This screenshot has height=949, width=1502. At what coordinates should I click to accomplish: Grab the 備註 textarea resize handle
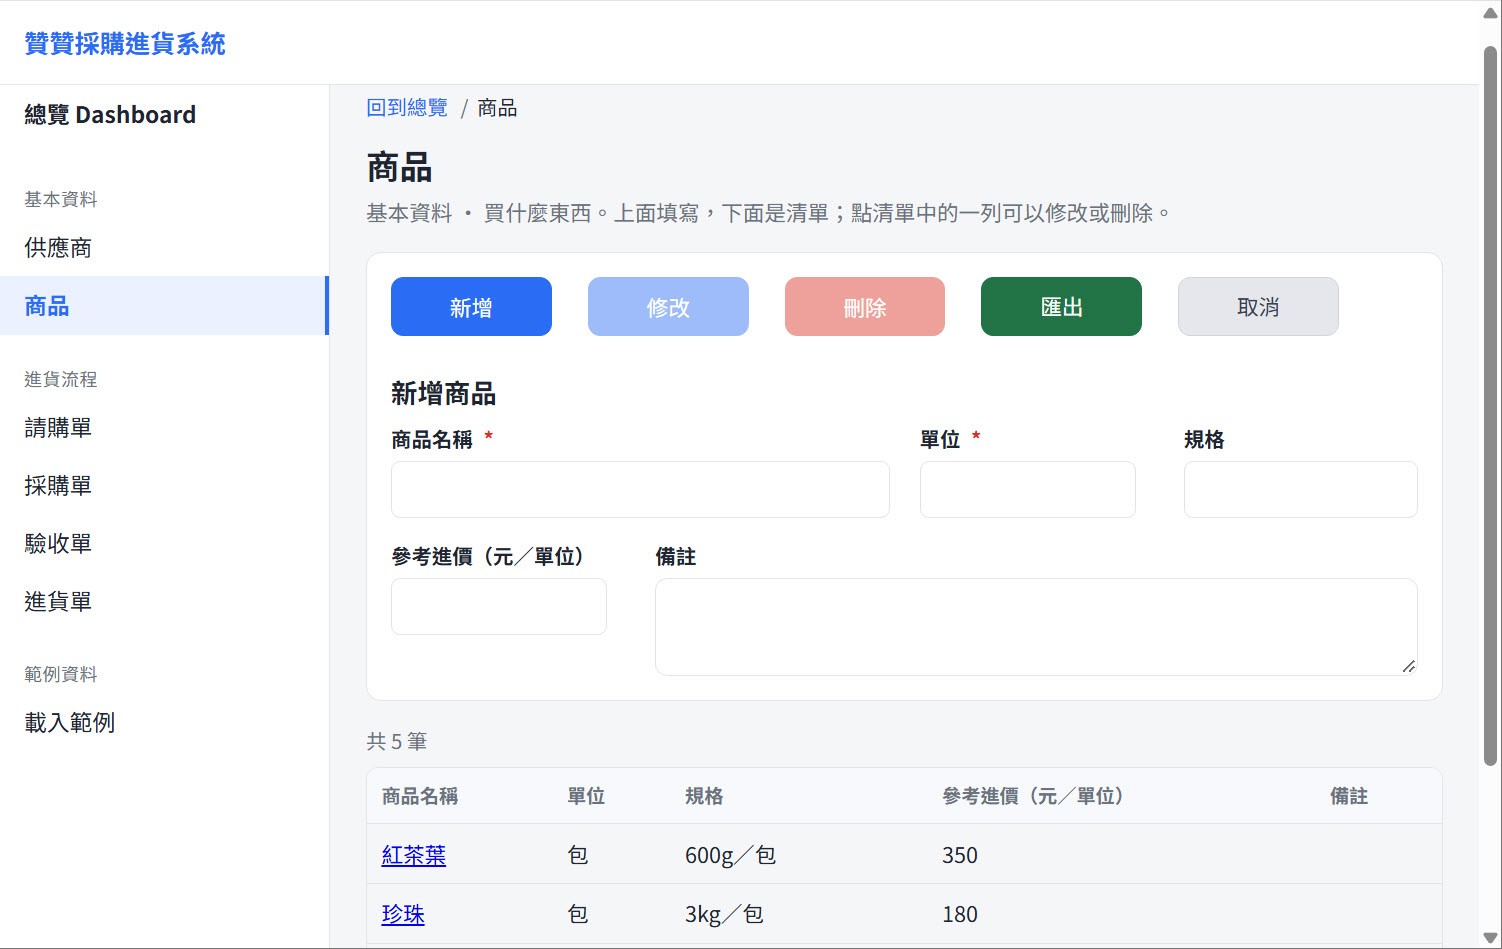(1409, 667)
